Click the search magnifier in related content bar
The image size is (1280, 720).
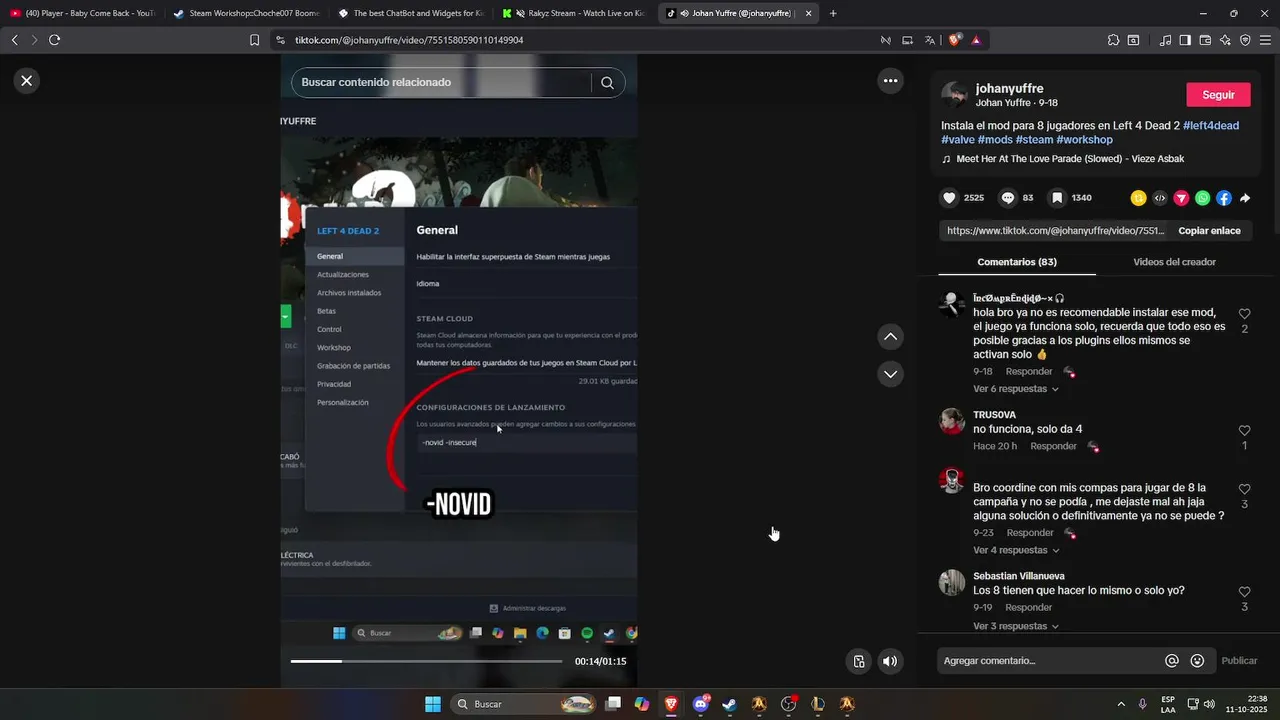(x=607, y=83)
